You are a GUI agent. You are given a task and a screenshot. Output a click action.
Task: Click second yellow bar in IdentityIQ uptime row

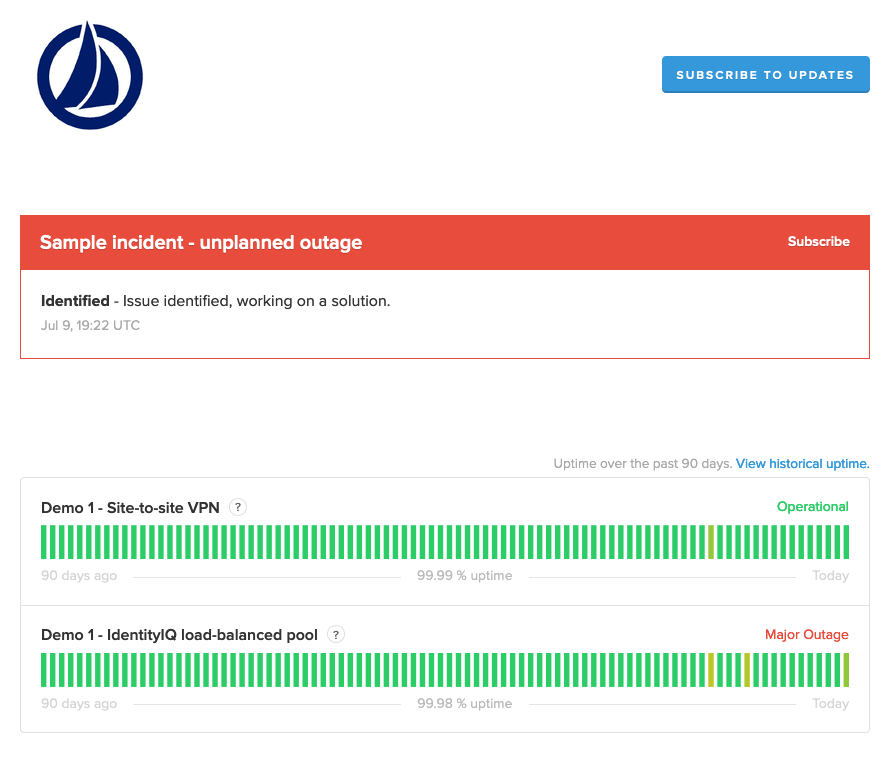pos(746,670)
